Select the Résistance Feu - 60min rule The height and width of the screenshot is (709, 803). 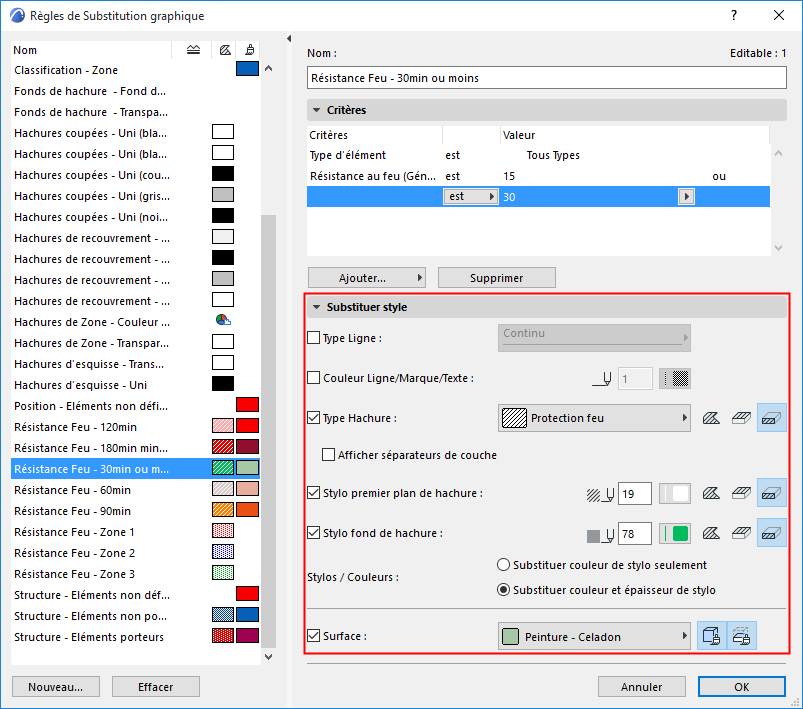135,490
